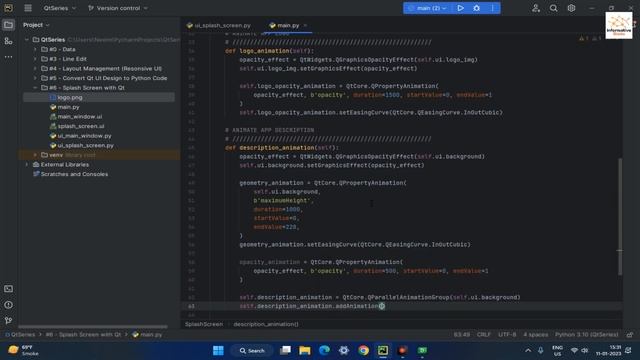Open Search Everywhere magnifier
640x360 pixels.
(553, 8)
